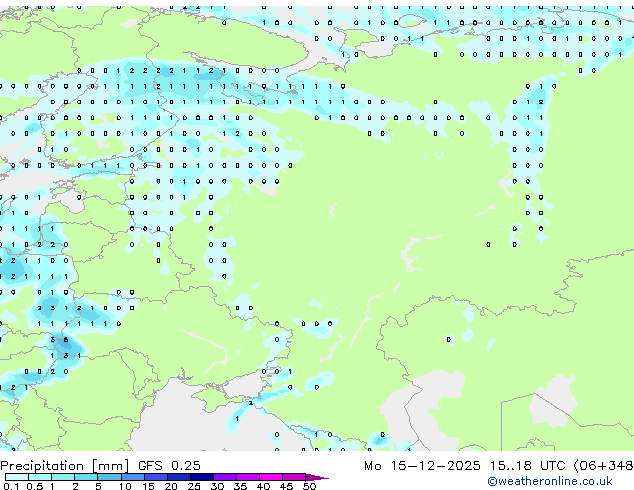
Task: Select the 35–40 mm legend color swatch
Action: pyautogui.click(x=248, y=477)
